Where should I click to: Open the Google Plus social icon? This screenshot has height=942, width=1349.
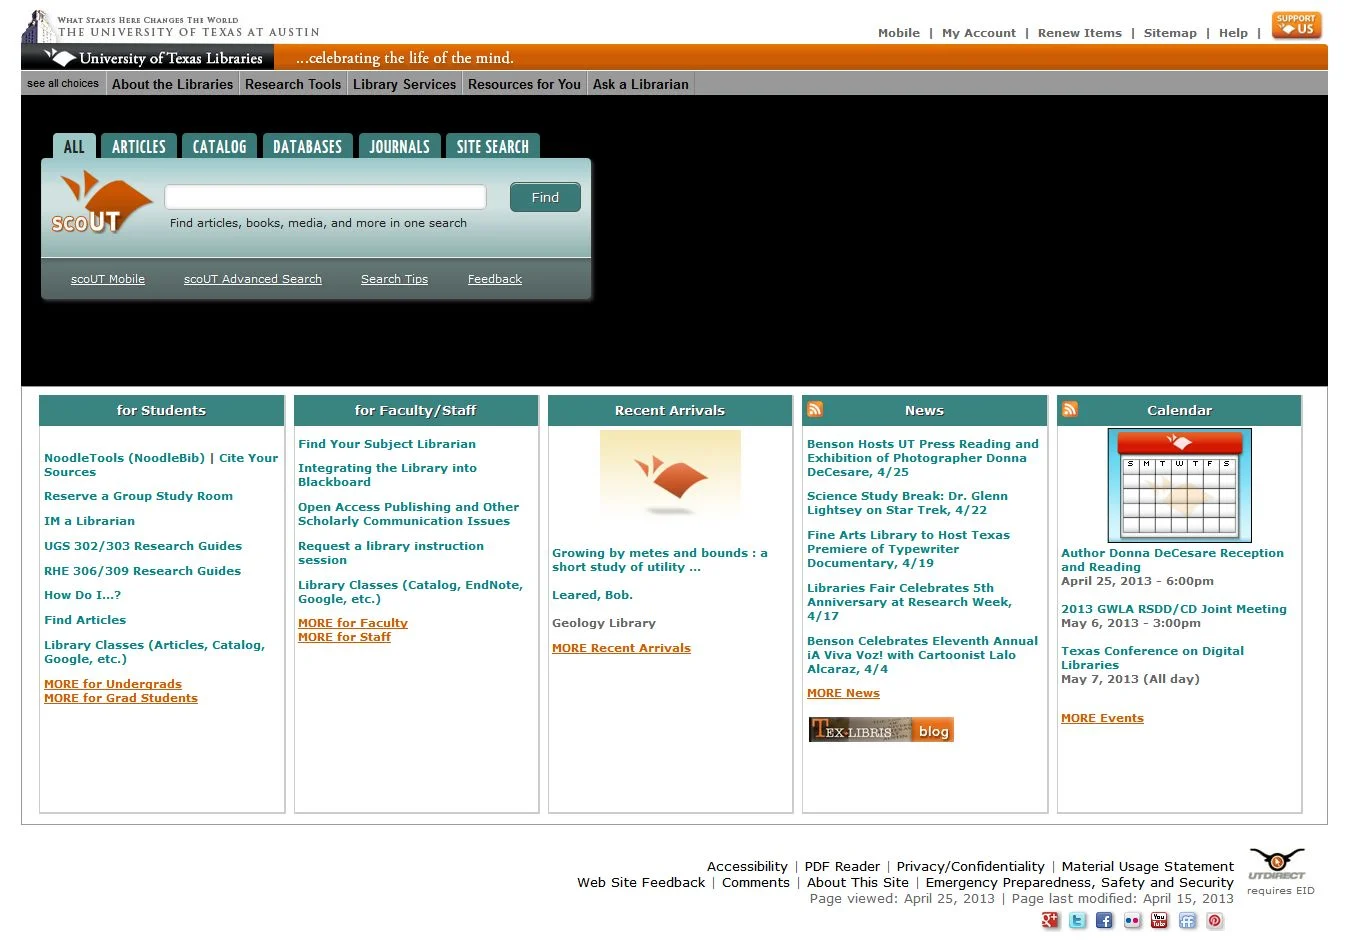point(1050,921)
